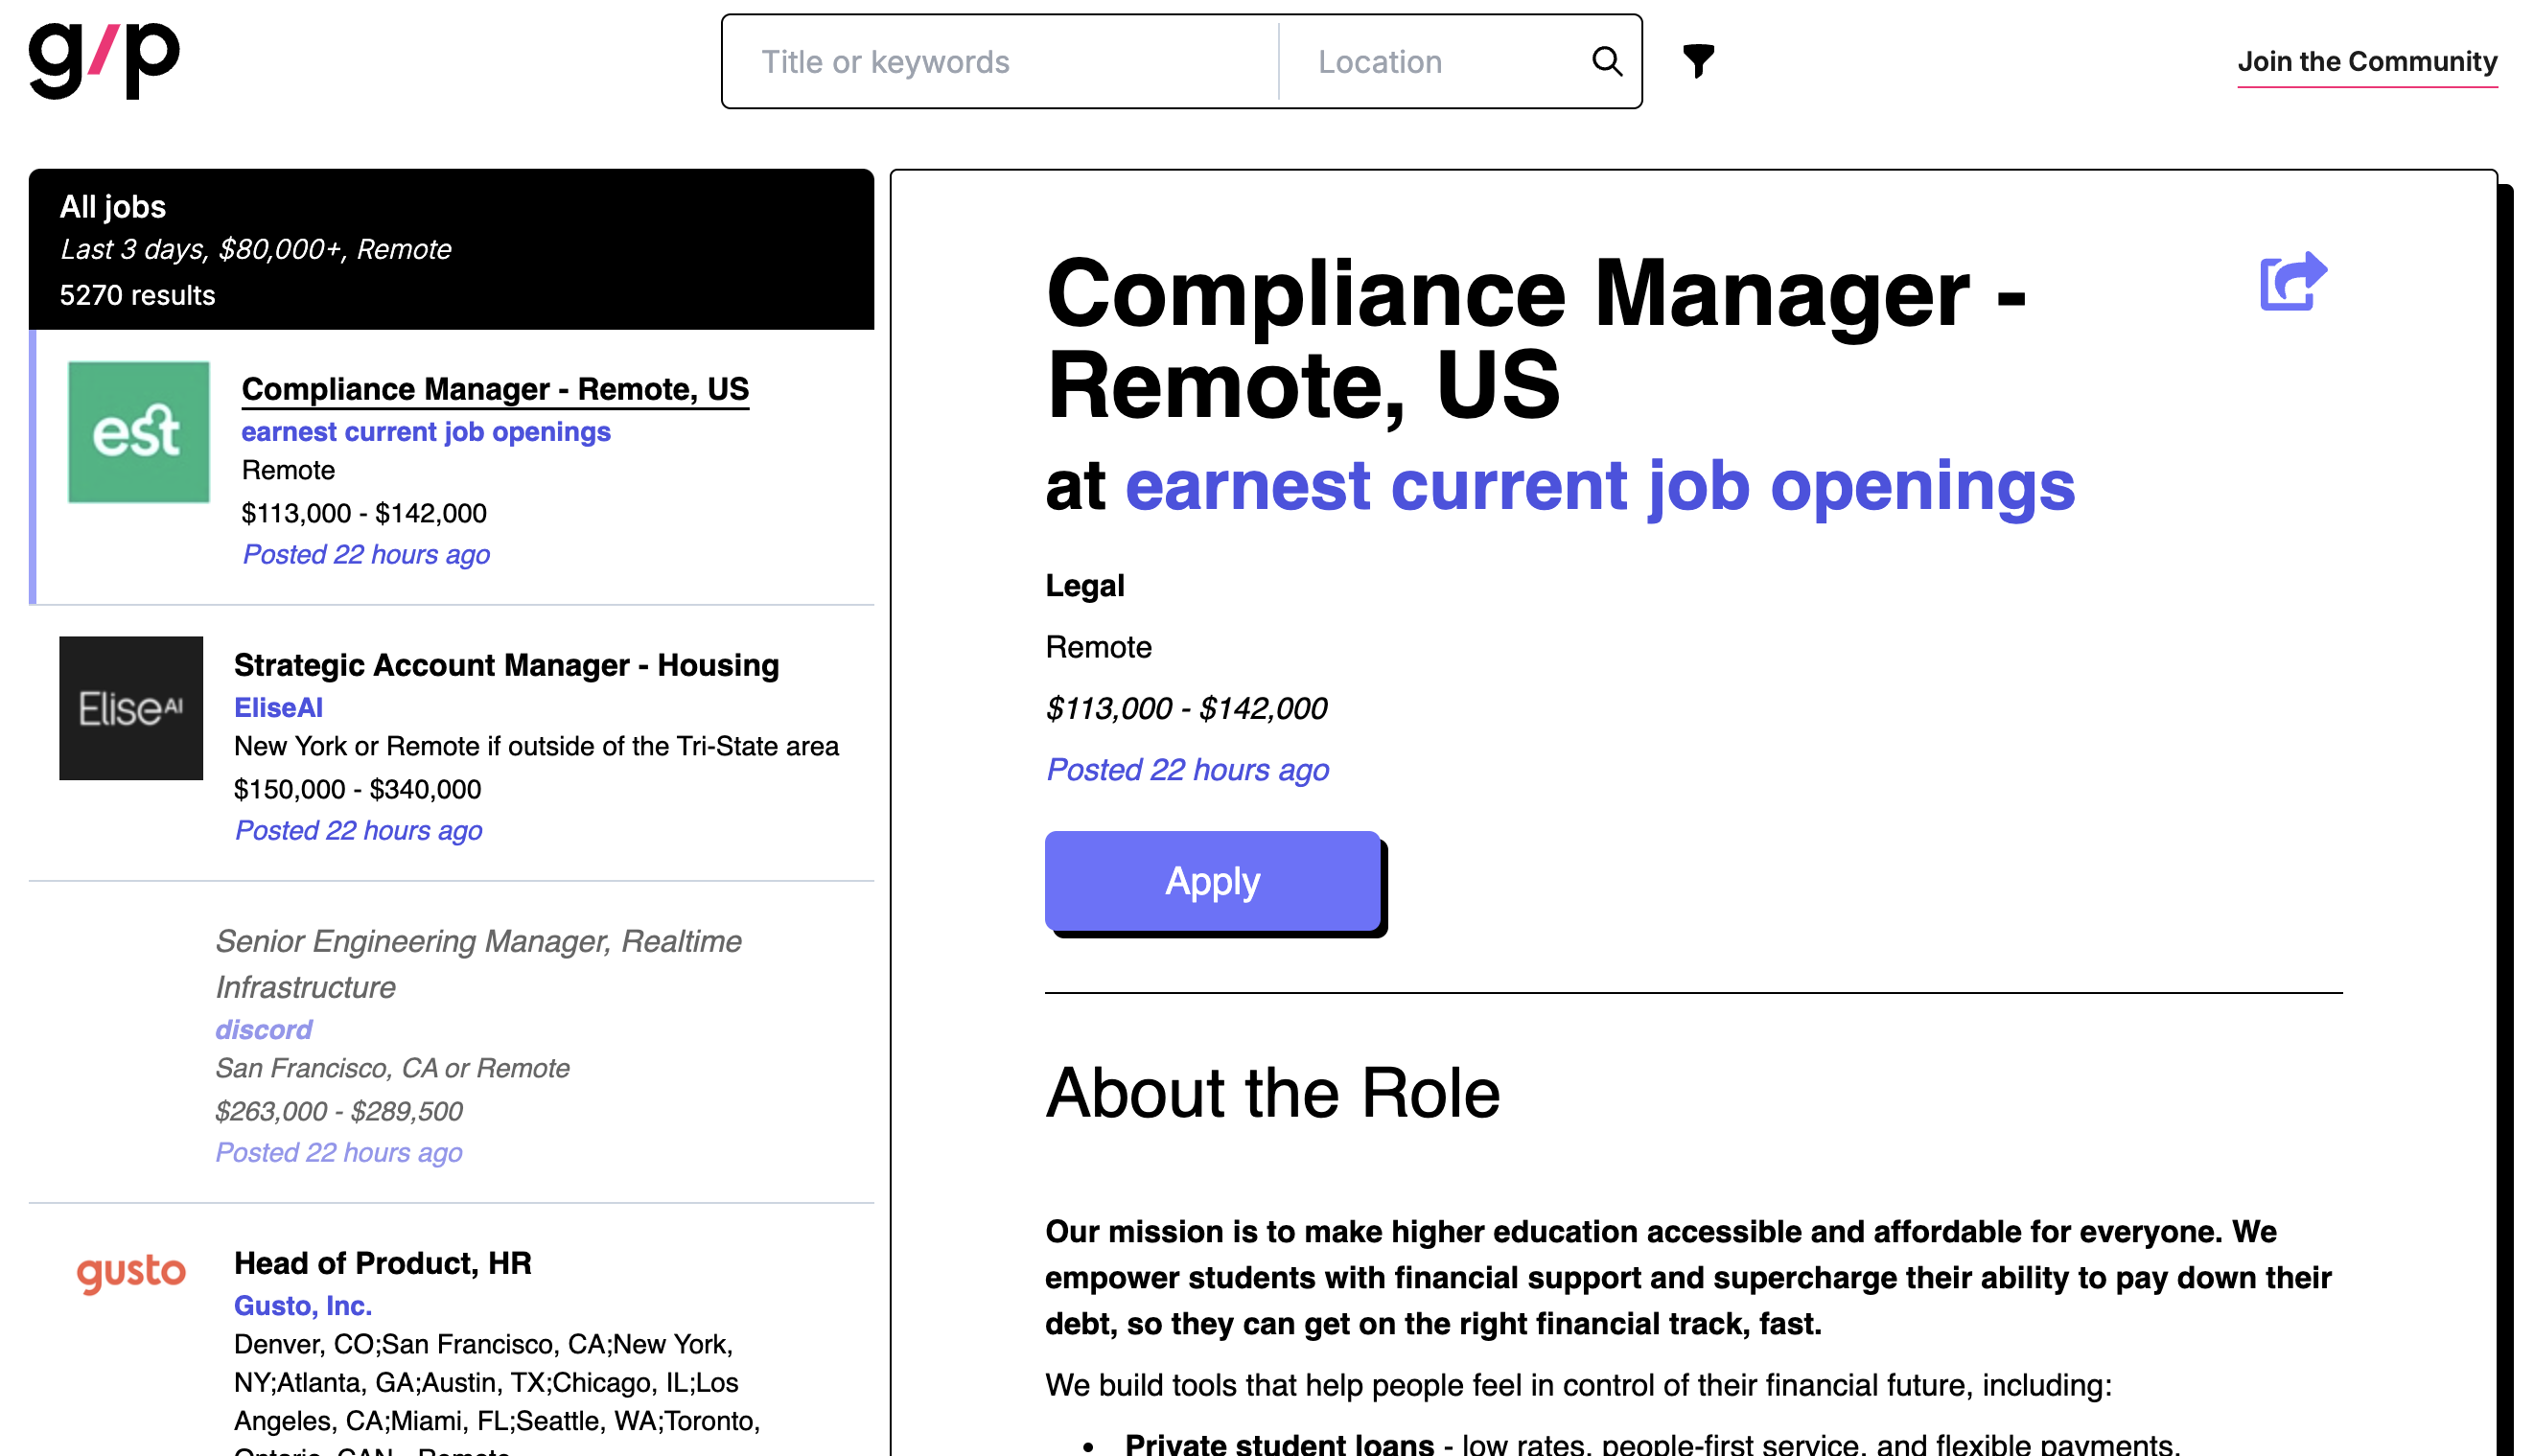Screen dimensions: 2534x1456
Task: Click the magnifying glass search icon
Action: point(1606,62)
